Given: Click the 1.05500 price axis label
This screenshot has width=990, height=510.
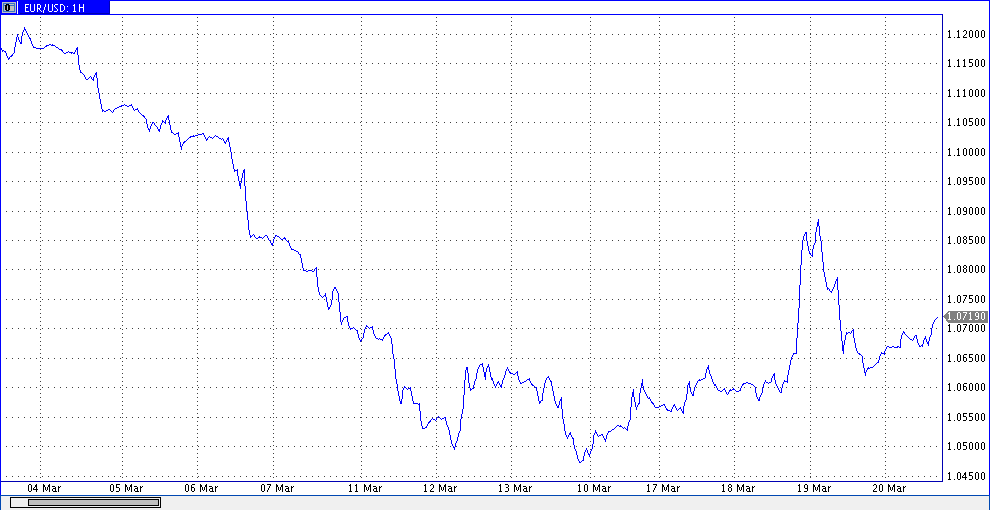Looking at the screenshot, I should pyautogui.click(x=966, y=417).
